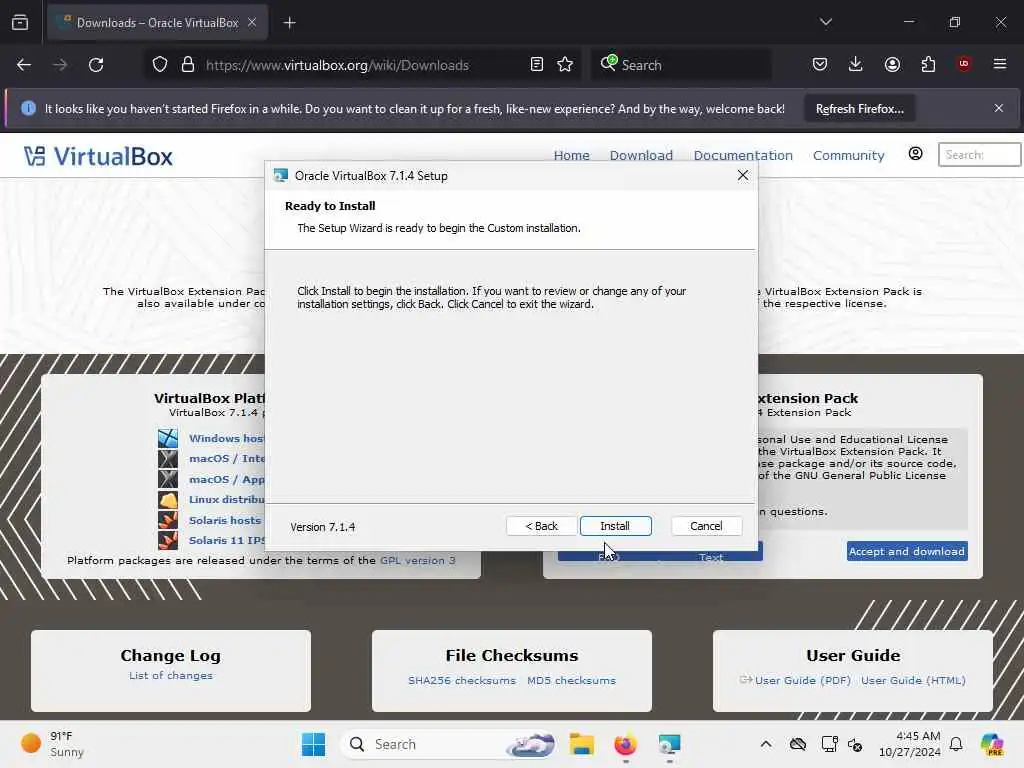Open File Explorer from the taskbar

581,744
